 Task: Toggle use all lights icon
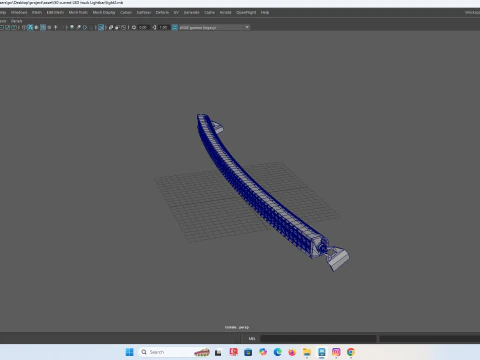point(56,27)
